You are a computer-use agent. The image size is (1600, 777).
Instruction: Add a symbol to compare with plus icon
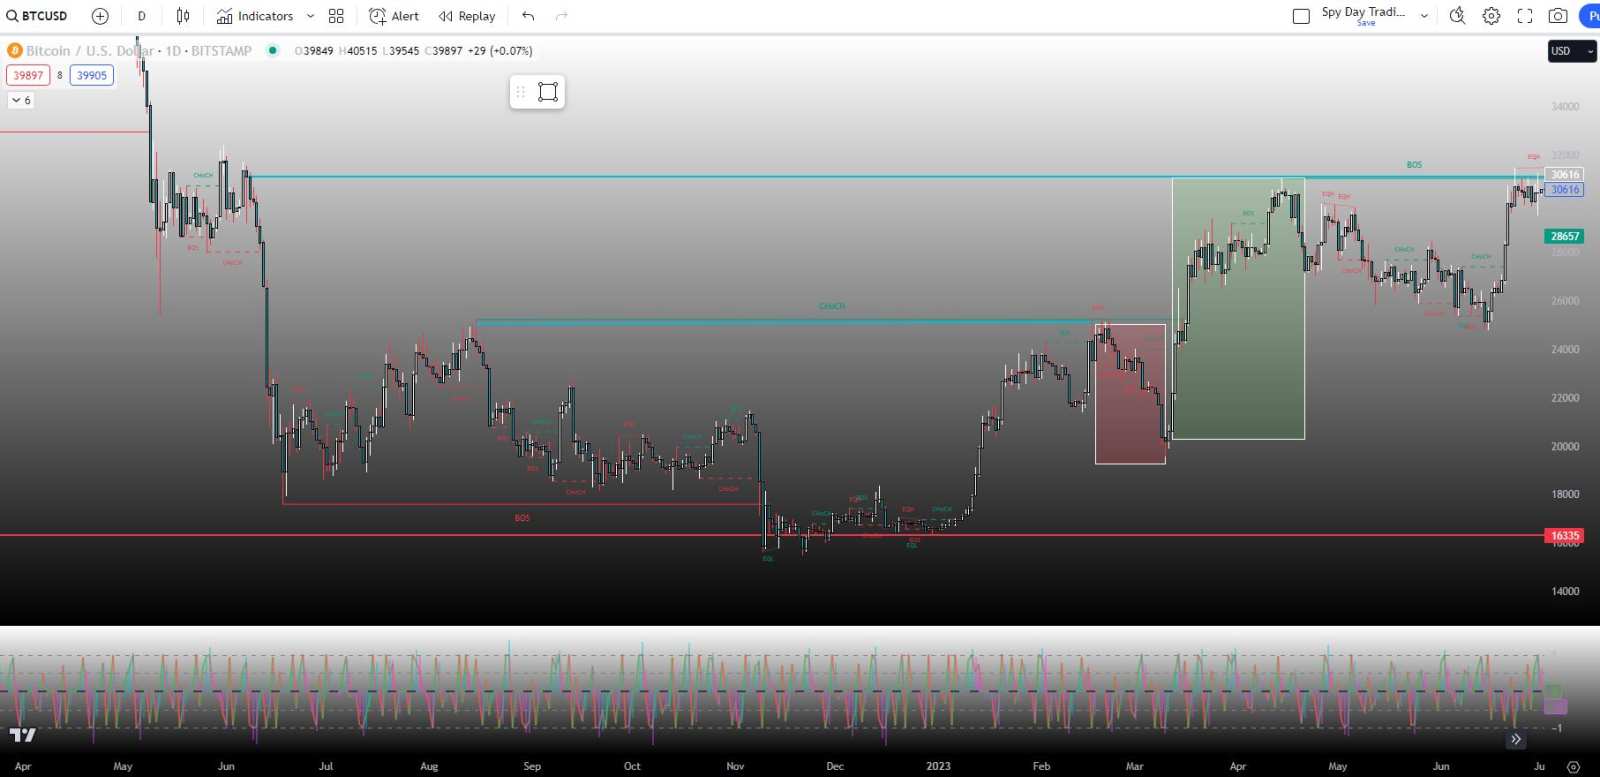(x=100, y=16)
